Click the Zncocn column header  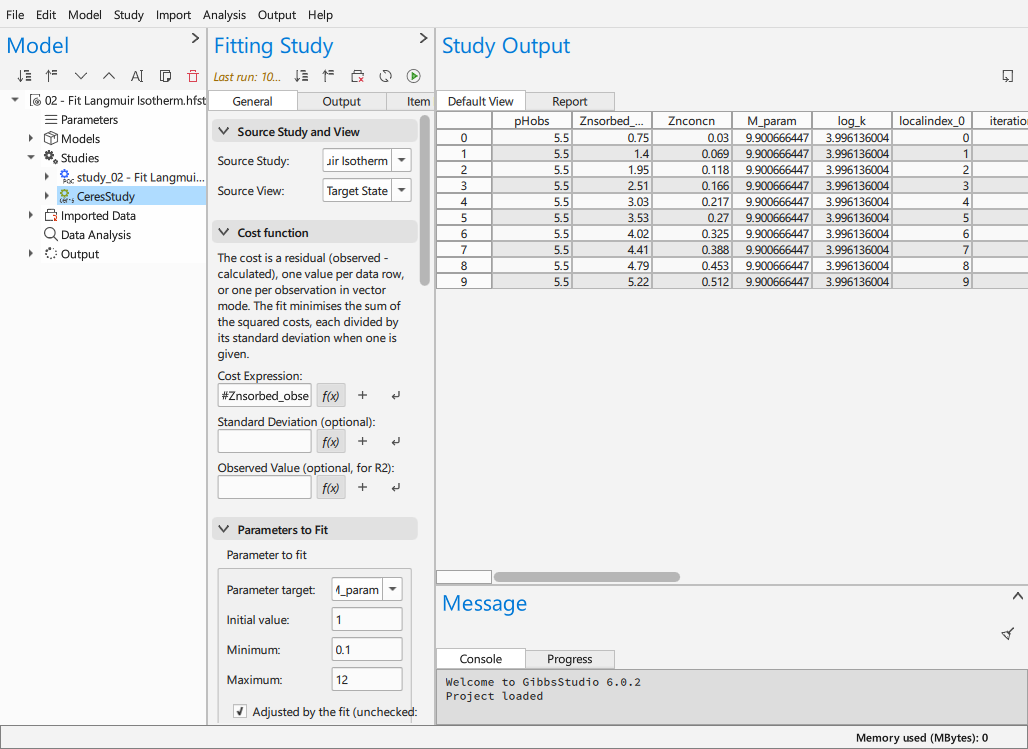[x=692, y=121]
